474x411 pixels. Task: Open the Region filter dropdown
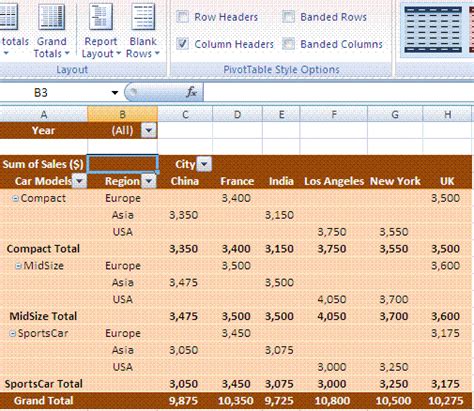149,181
